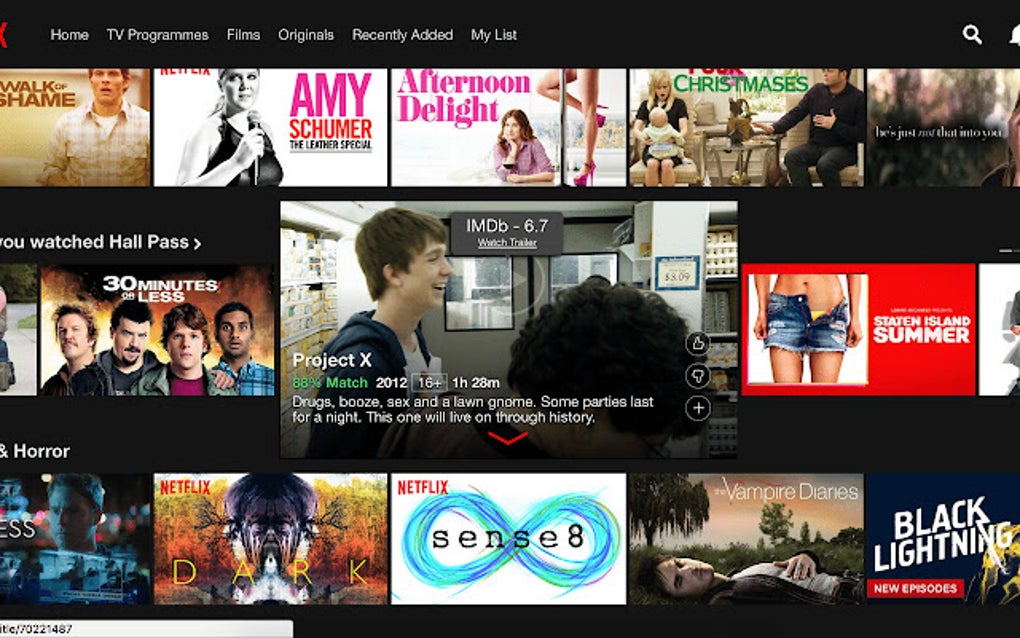Viewport: 1020px width, 638px height.
Task: Add Project X to My List
Action: point(697,408)
